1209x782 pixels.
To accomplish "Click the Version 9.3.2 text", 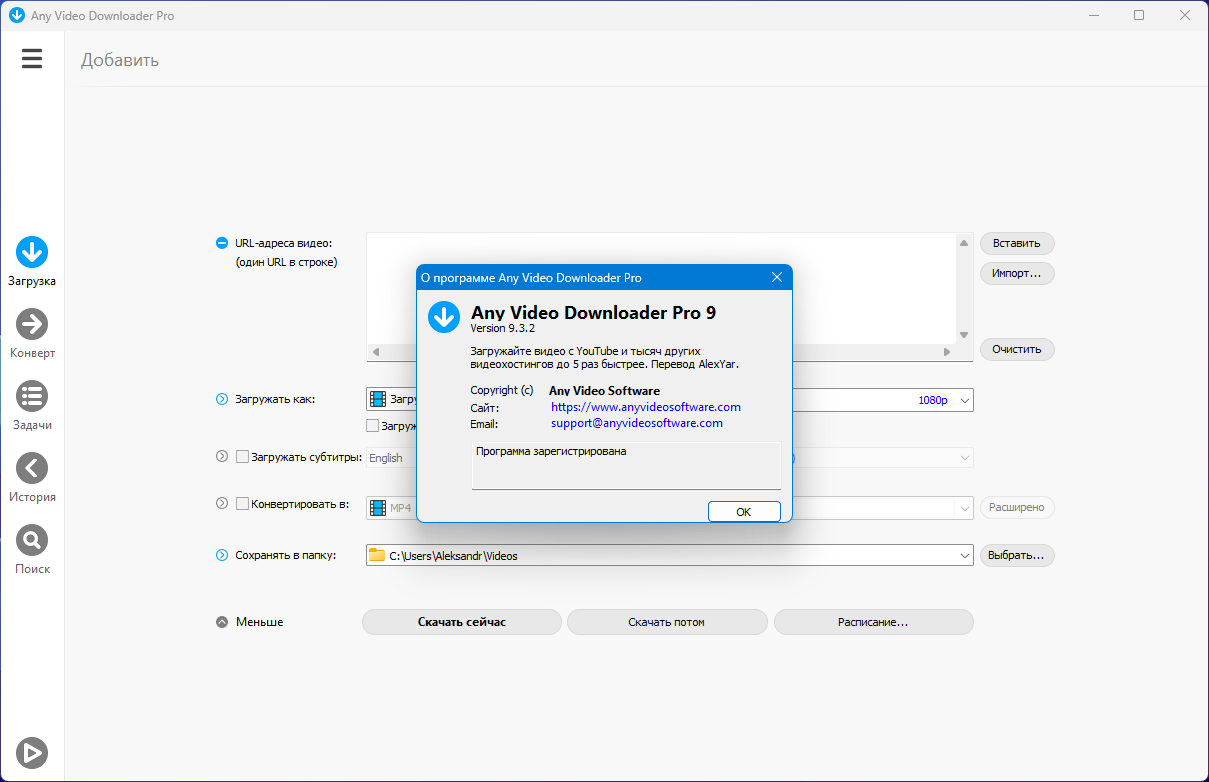I will (502, 328).
